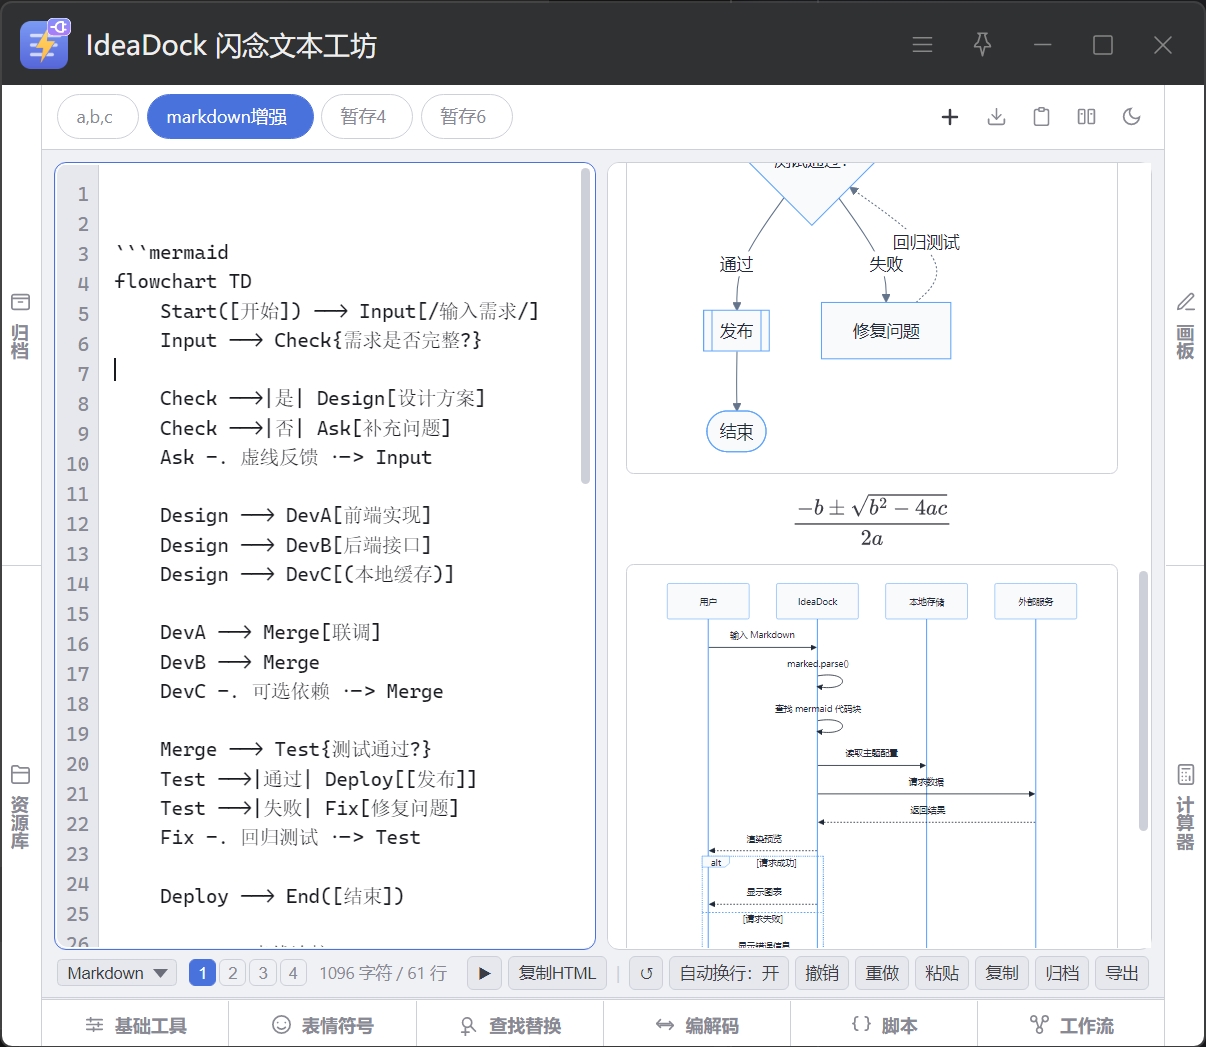Open the 计算器 calculator side panel
Screen dimensions: 1206x1047
1186,807
